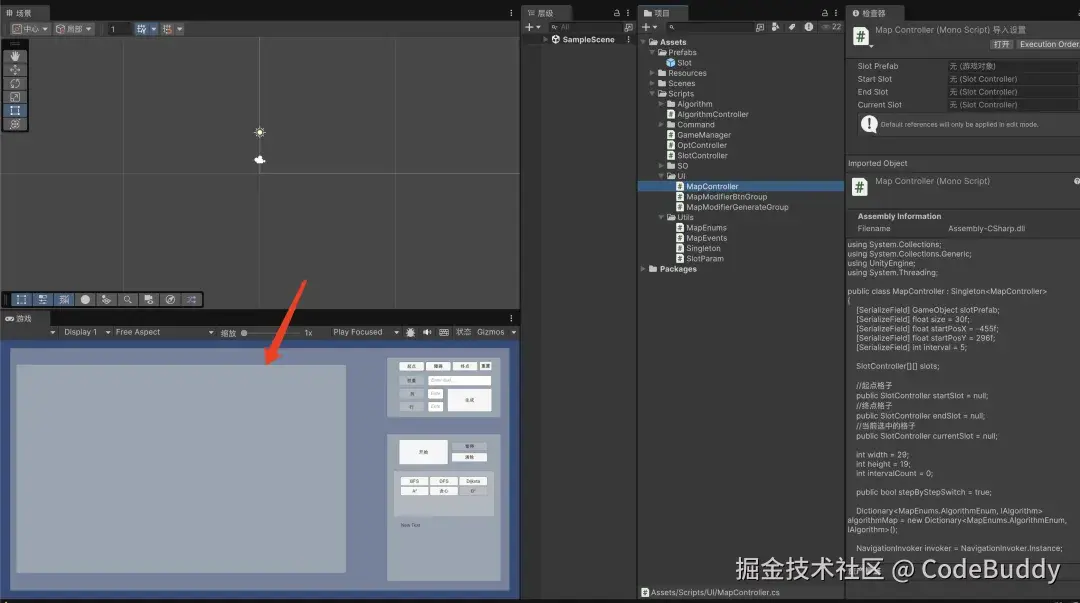Click the Hierarchy add (+) button

point(532,27)
